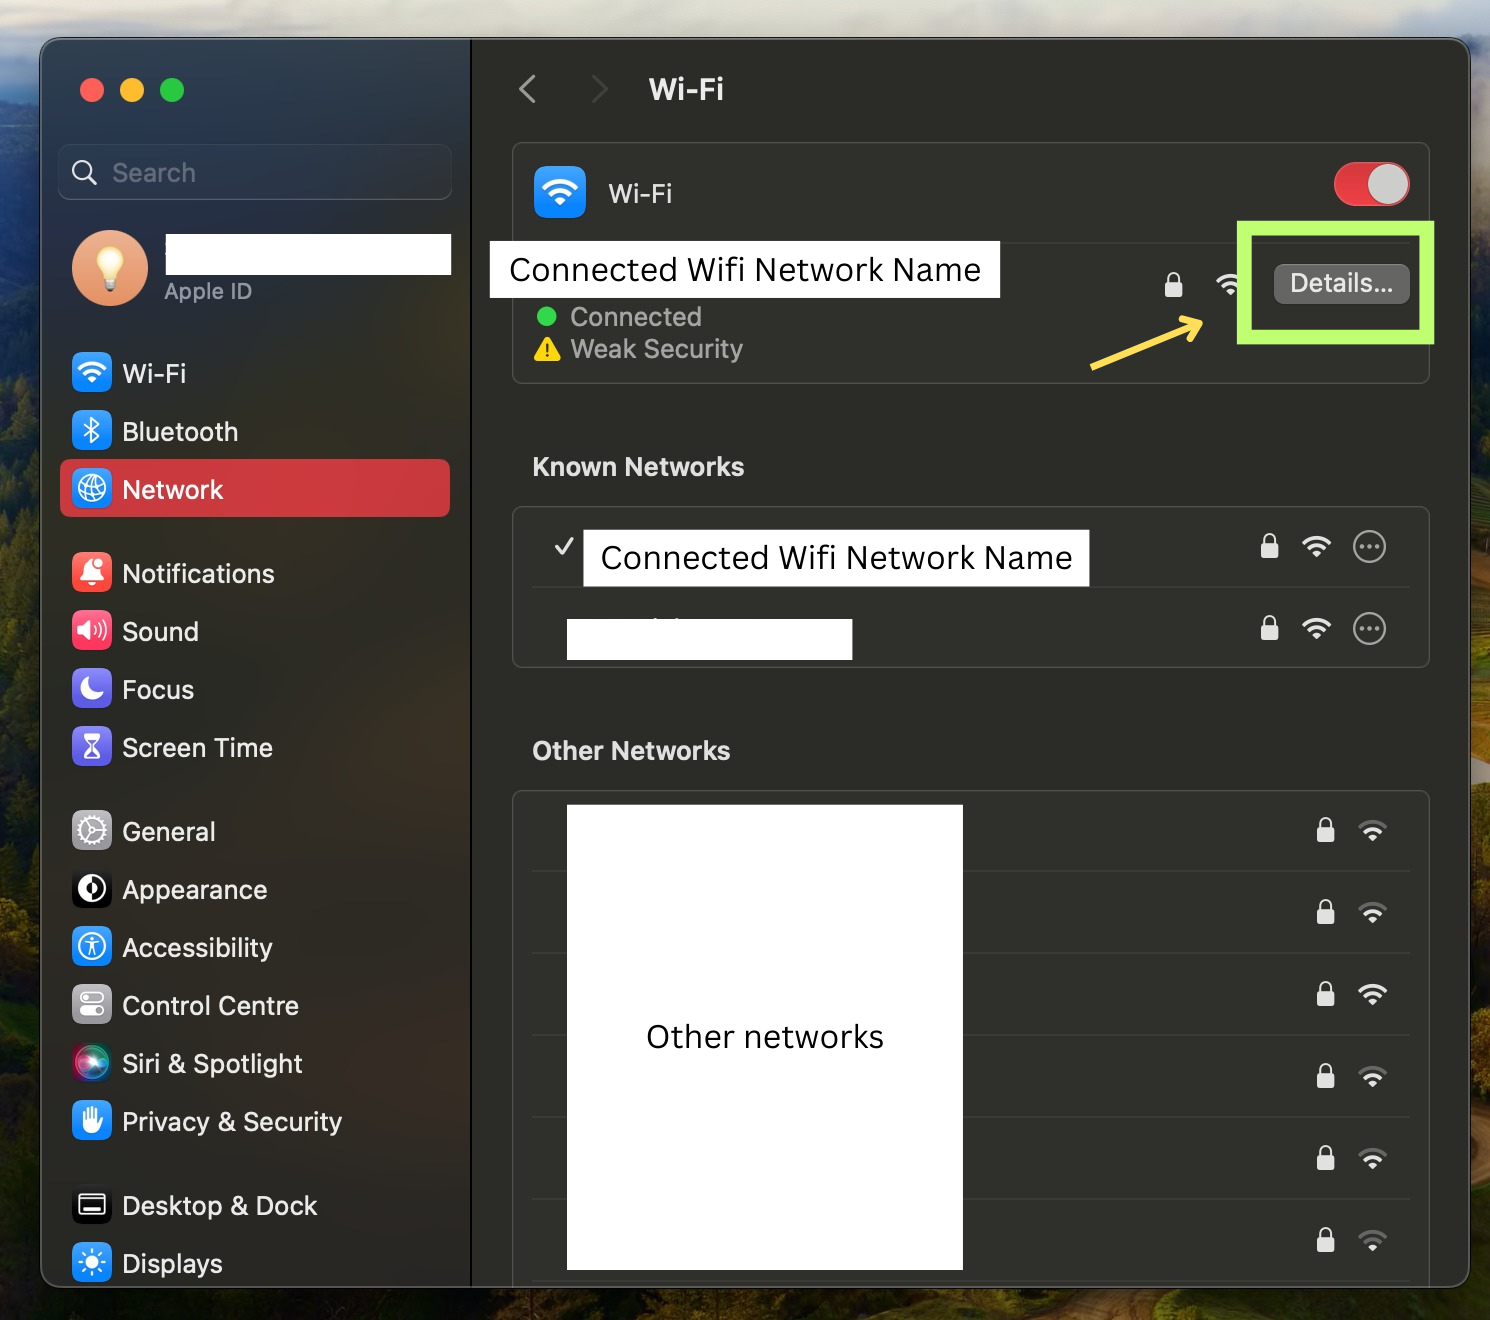This screenshot has height=1320, width=1490.
Task: Turn off Wi-Fi with the toggle switch
Action: point(1371,184)
